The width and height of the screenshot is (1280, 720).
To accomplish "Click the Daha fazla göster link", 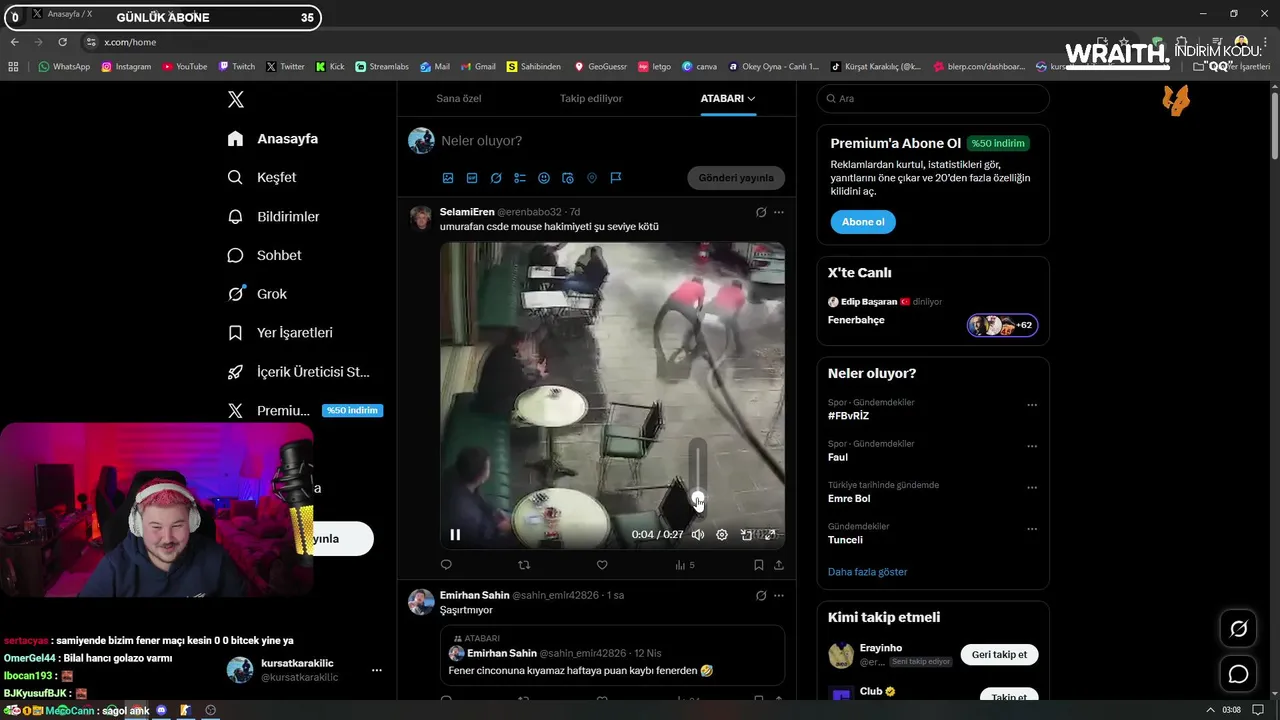I will pos(867,572).
